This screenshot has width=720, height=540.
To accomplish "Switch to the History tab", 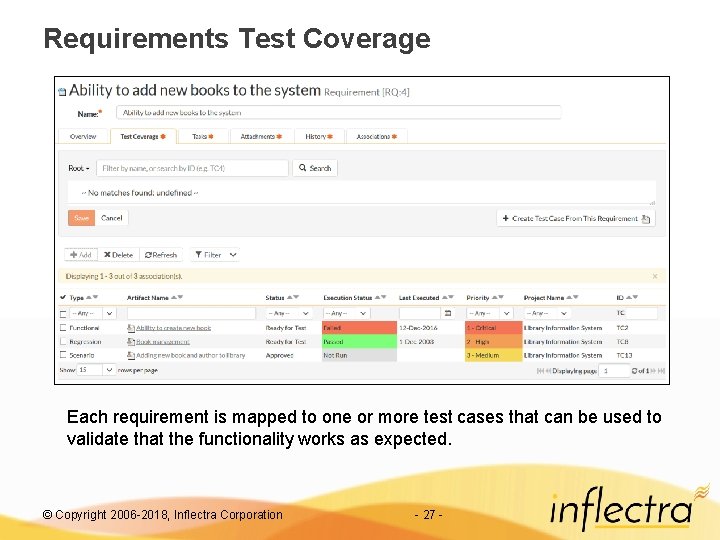I will point(319,136).
